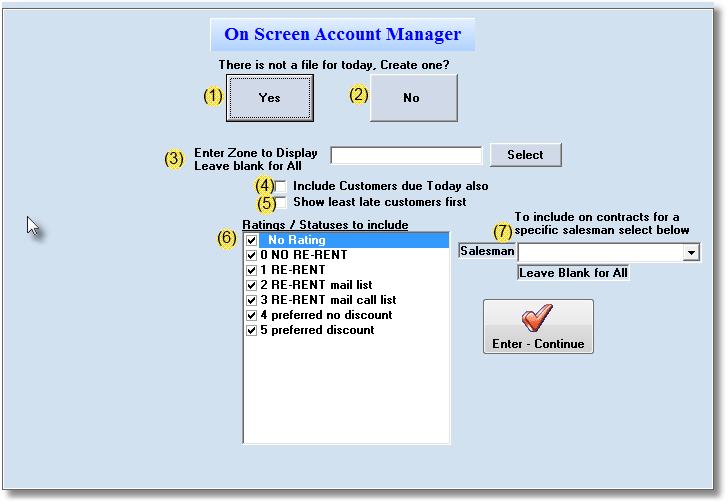Toggle 3 RE-RENT mail call list
The width and height of the screenshot is (728, 504).
pyautogui.click(x=252, y=300)
